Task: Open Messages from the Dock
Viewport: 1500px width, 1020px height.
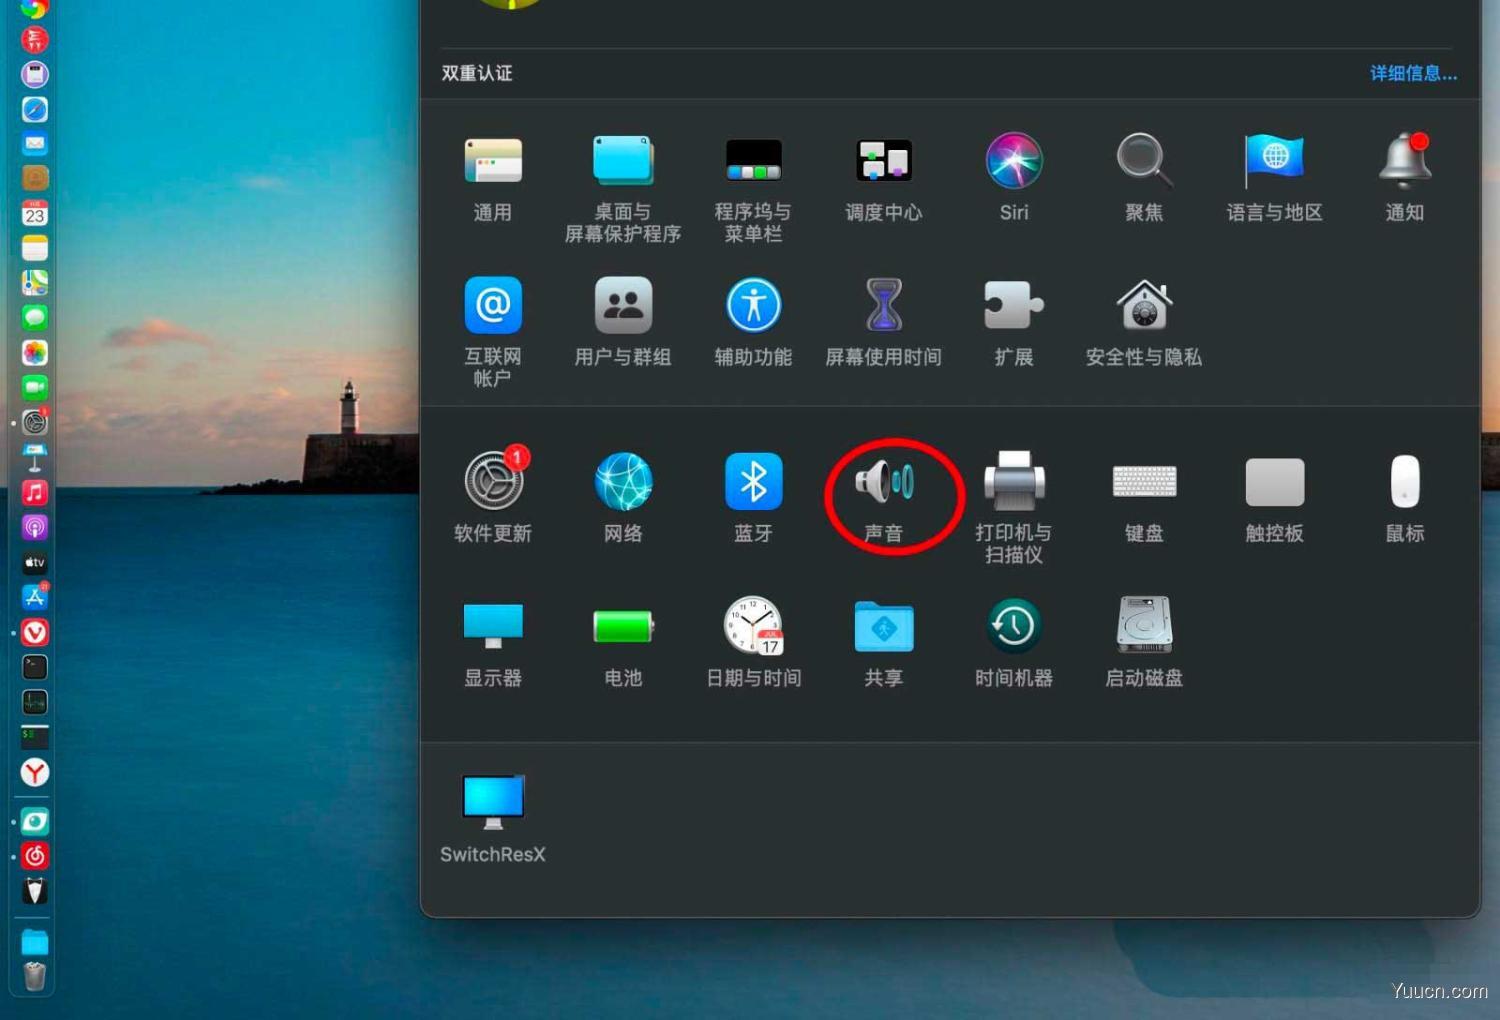Action: (x=35, y=318)
